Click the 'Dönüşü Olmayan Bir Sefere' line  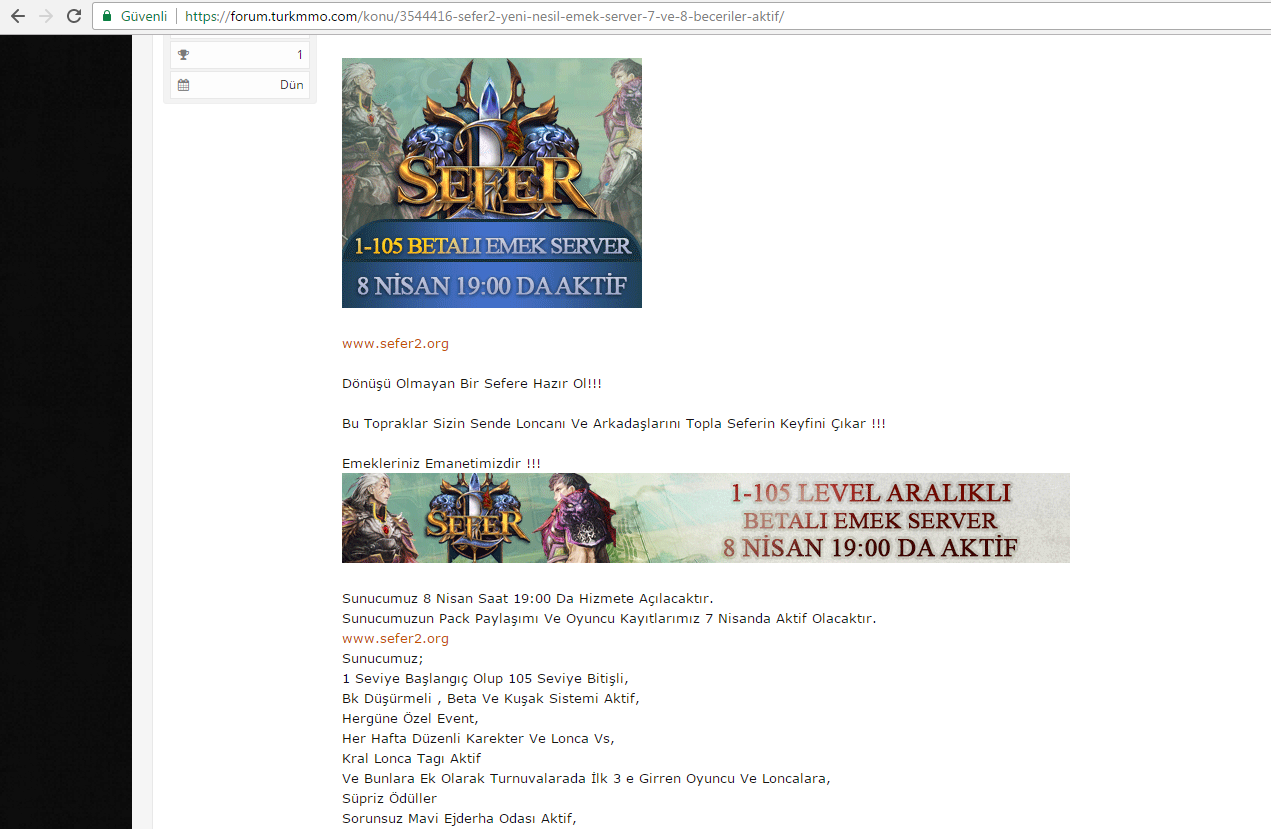pos(472,383)
